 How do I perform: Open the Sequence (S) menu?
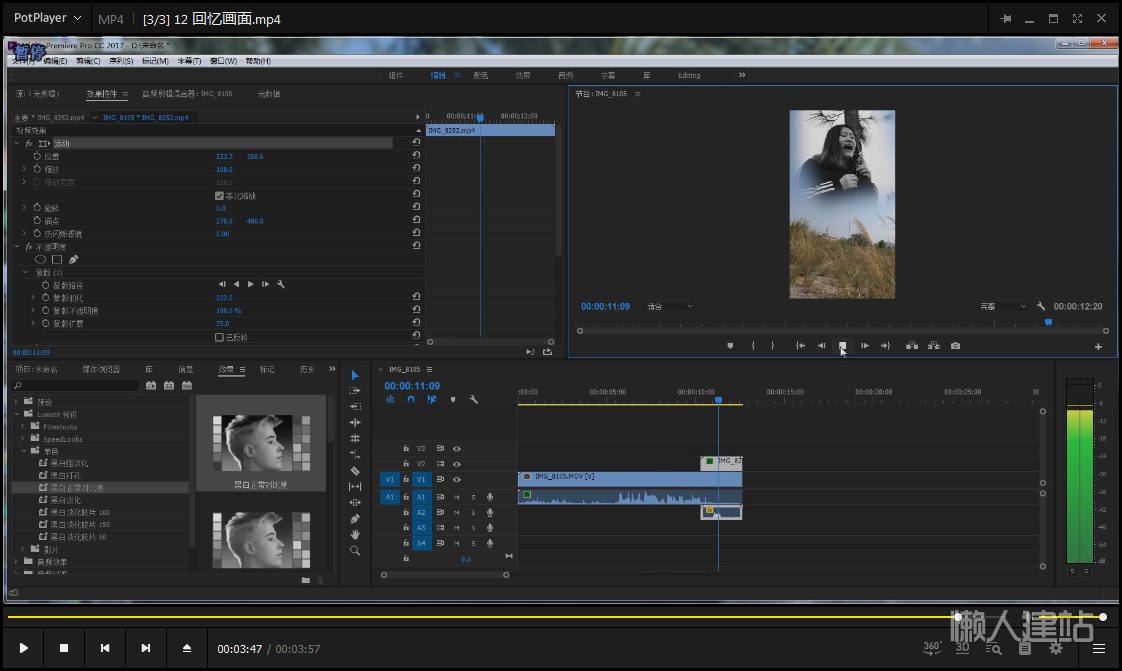pyautogui.click(x=121, y=61)
